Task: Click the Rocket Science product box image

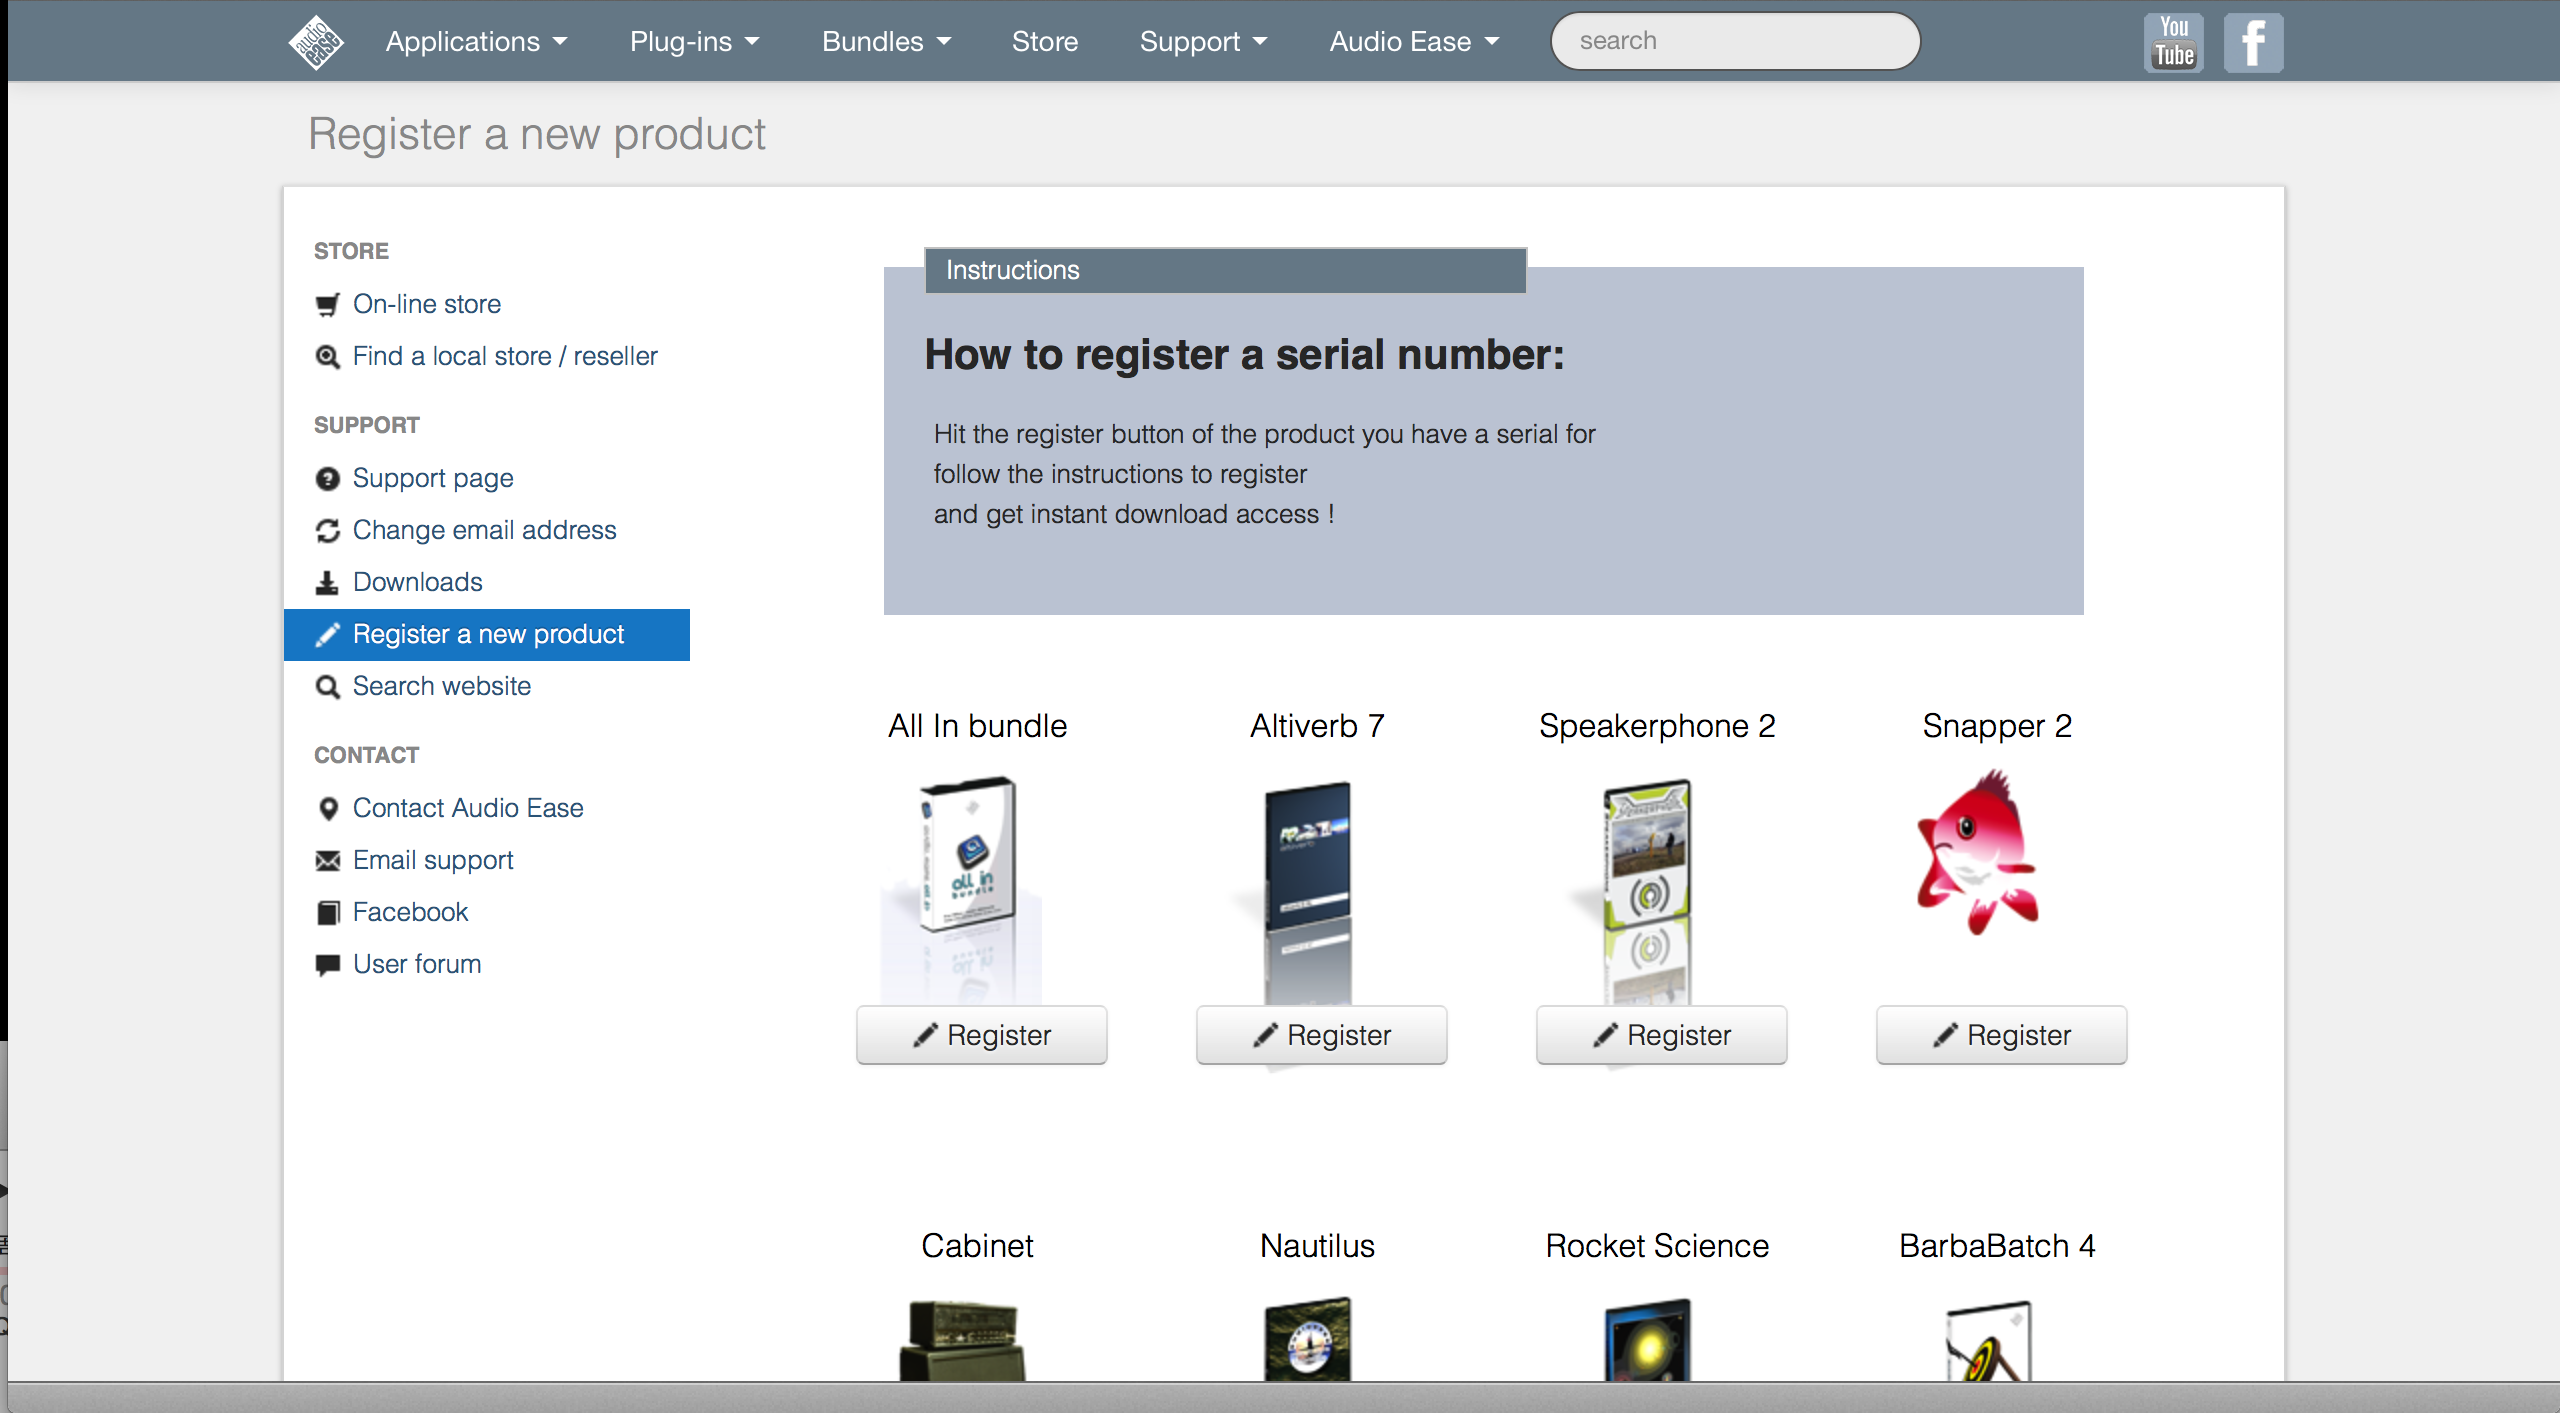Action: coord(1648,1340)
